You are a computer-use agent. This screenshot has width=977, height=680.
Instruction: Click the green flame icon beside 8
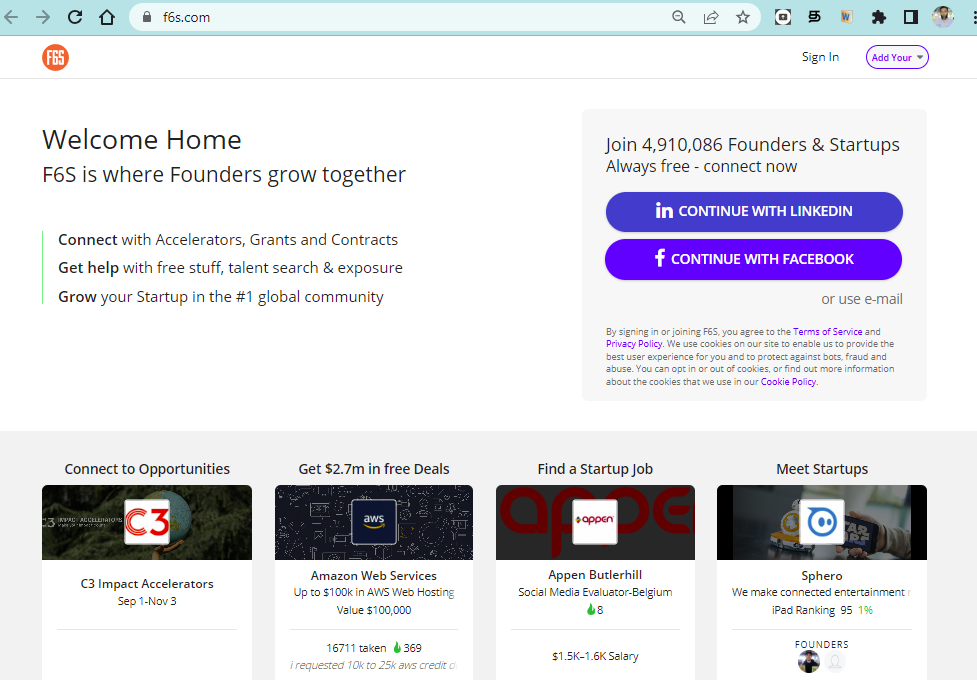click(x=591, y=610)
